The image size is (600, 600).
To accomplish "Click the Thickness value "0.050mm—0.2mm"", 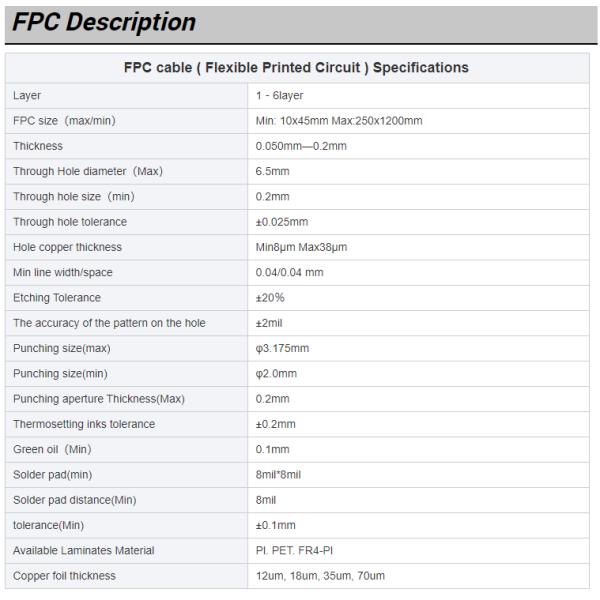I will click(303, 146).
